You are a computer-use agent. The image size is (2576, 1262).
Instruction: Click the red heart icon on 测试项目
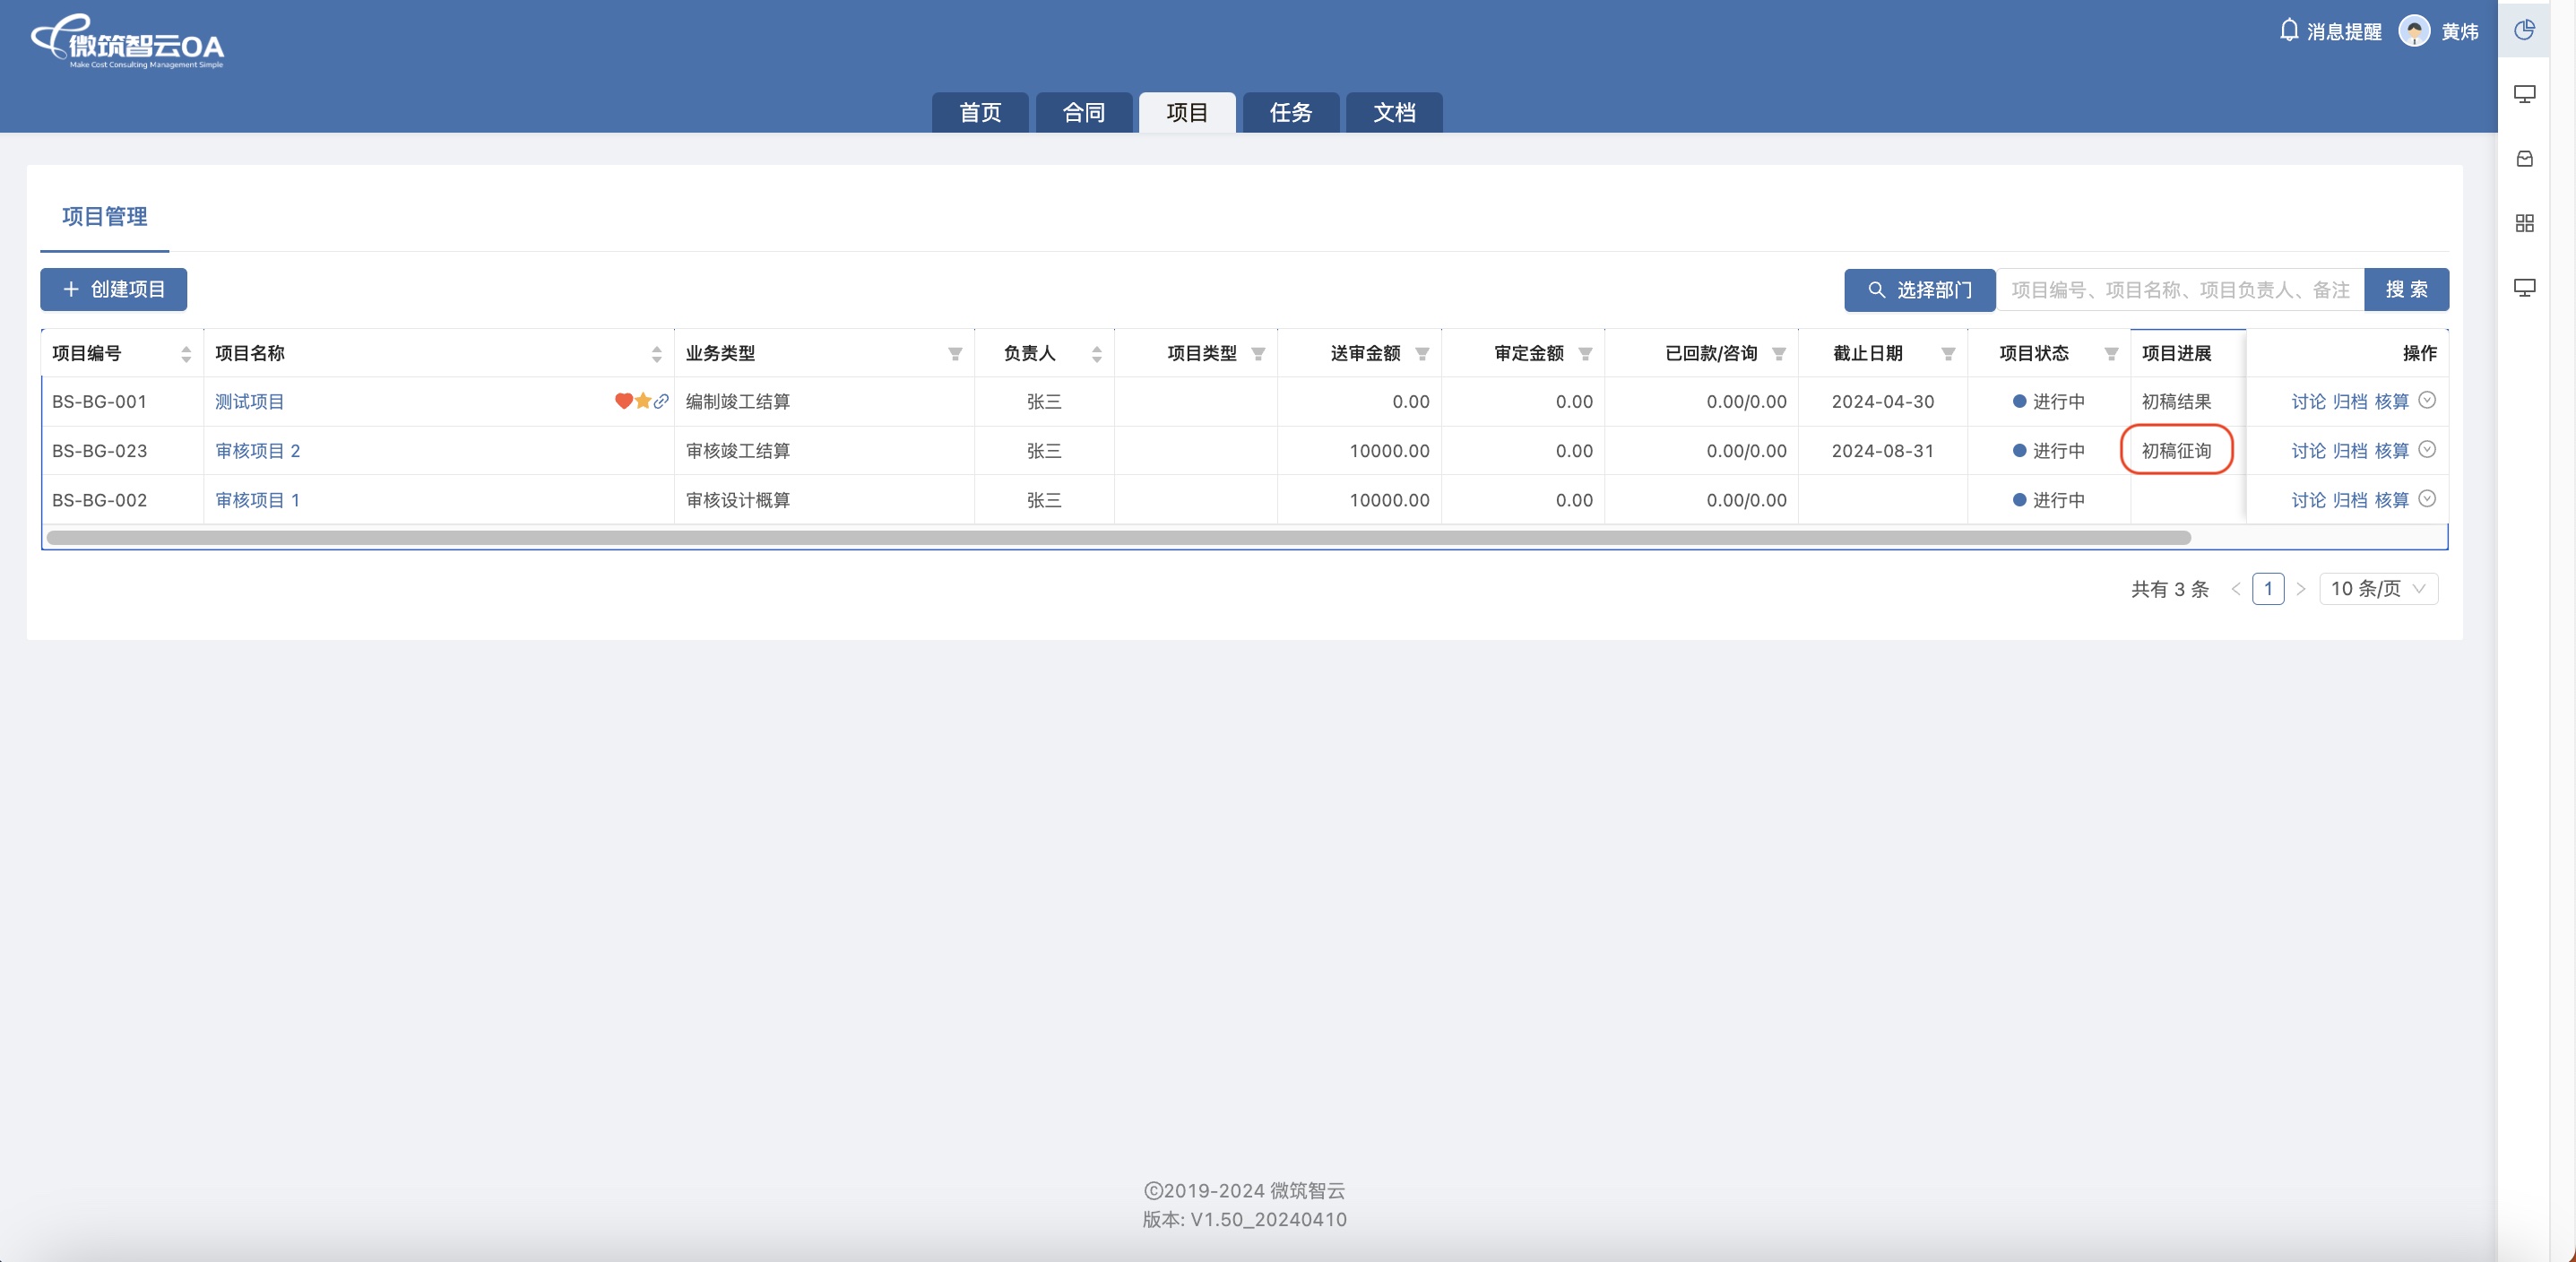point(623,401)
